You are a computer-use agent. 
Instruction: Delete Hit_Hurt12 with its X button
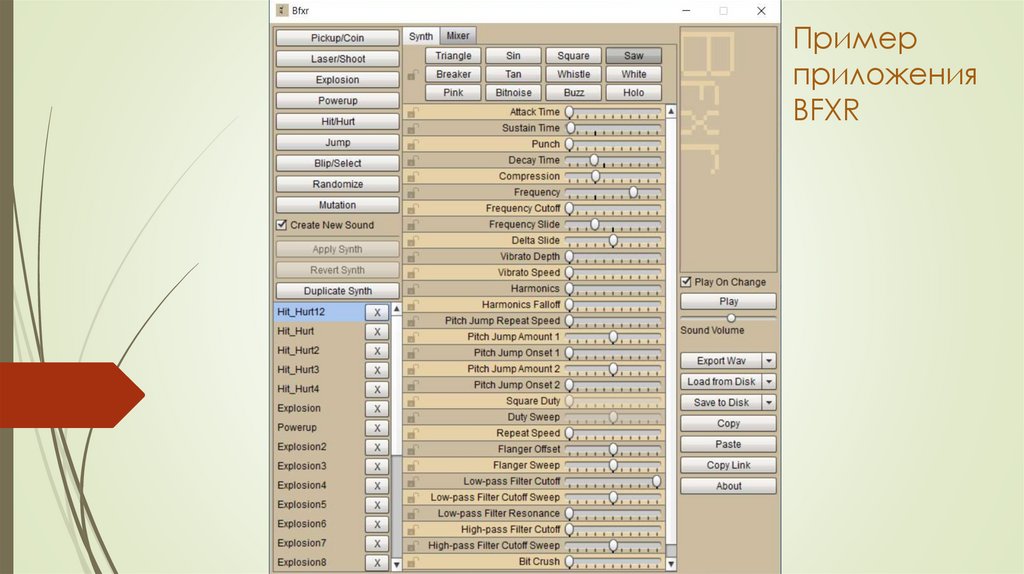(x=377, y=312)
